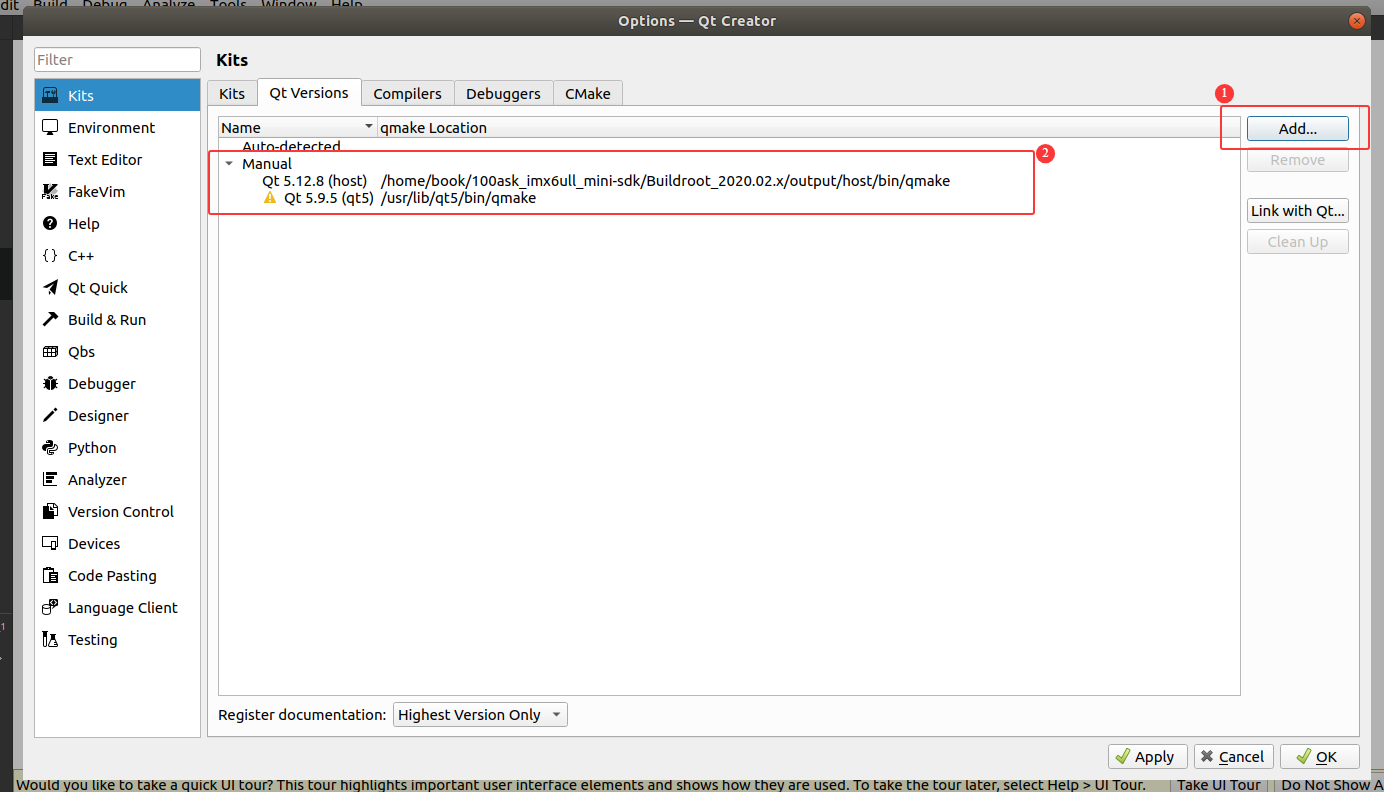Sort by the Name column header

point(298,128)
